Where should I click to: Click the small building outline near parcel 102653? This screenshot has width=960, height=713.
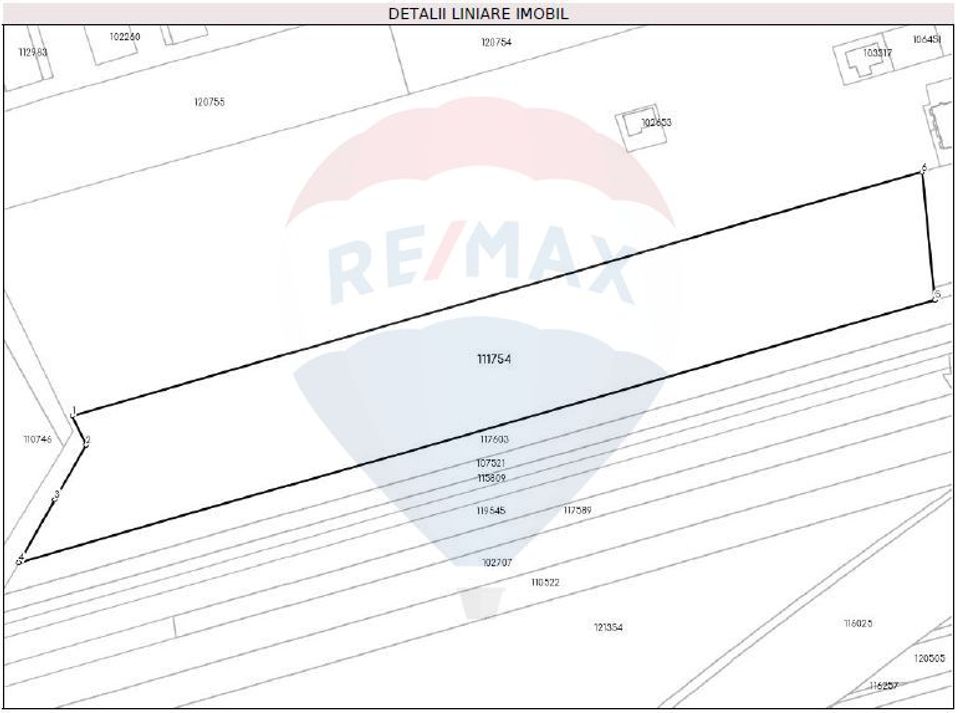636,121
